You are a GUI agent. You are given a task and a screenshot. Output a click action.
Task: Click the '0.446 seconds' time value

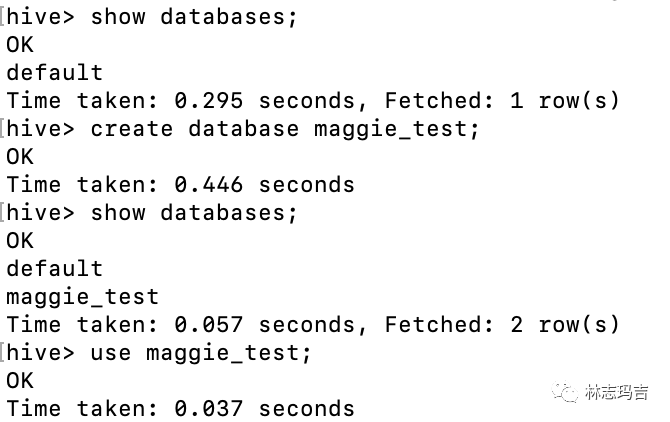[x=264, y=185]
